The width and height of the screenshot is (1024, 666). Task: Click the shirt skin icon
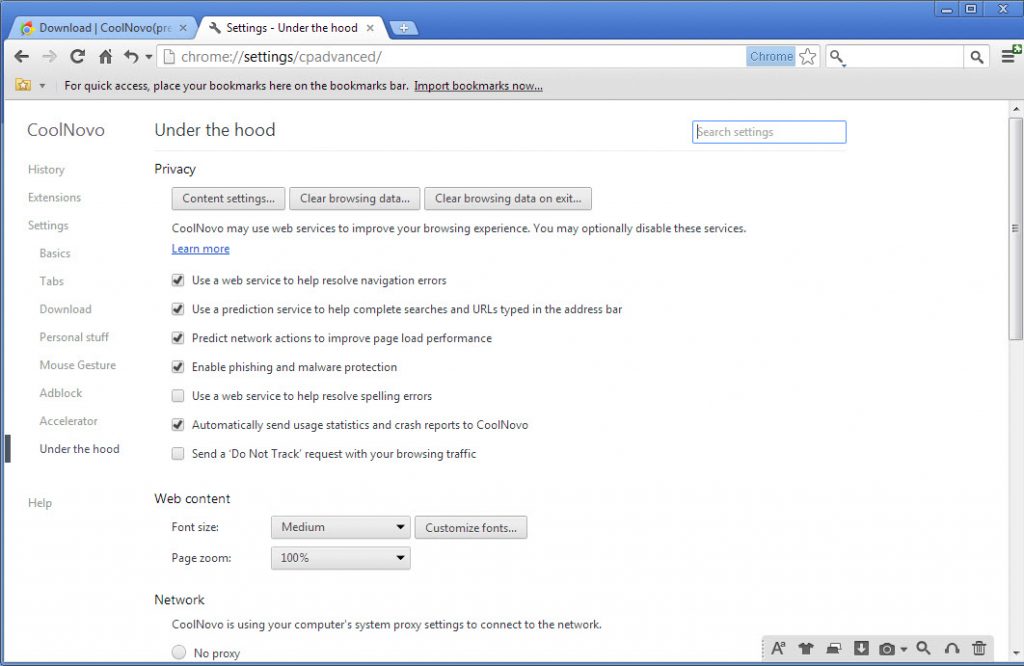pos(806,648)
